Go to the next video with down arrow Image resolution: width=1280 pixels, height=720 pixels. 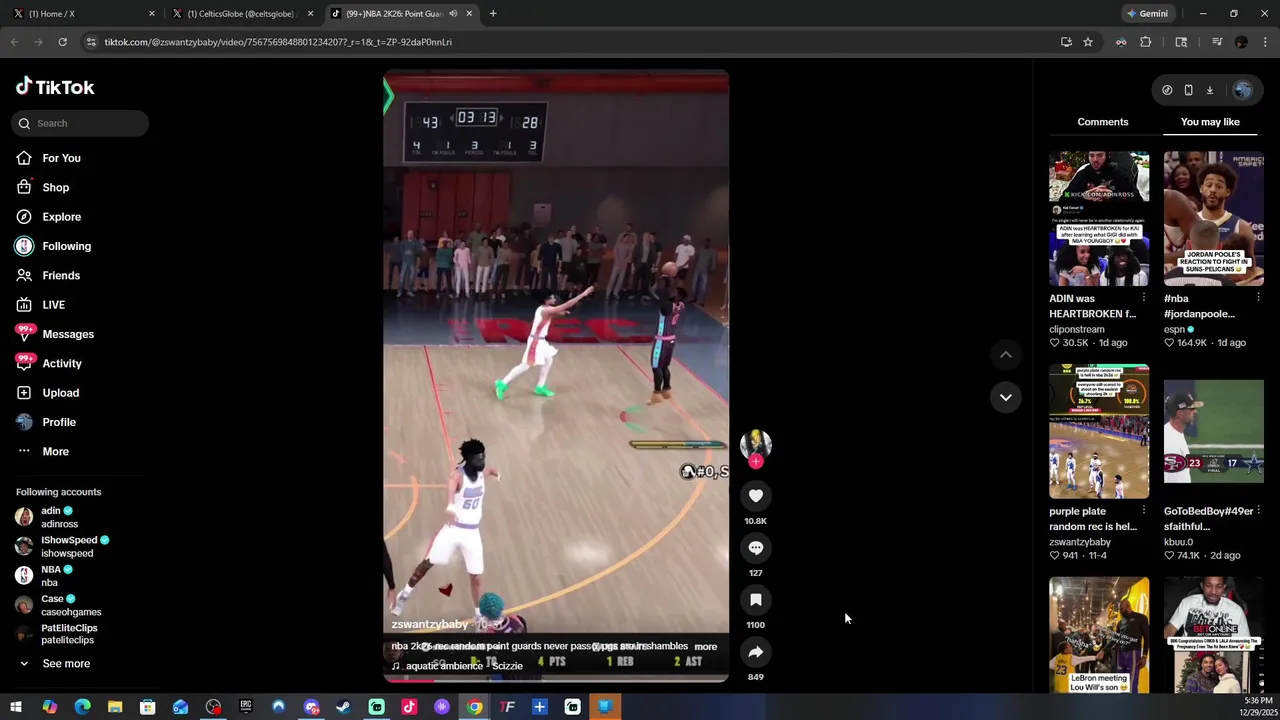coord(1006,397)
